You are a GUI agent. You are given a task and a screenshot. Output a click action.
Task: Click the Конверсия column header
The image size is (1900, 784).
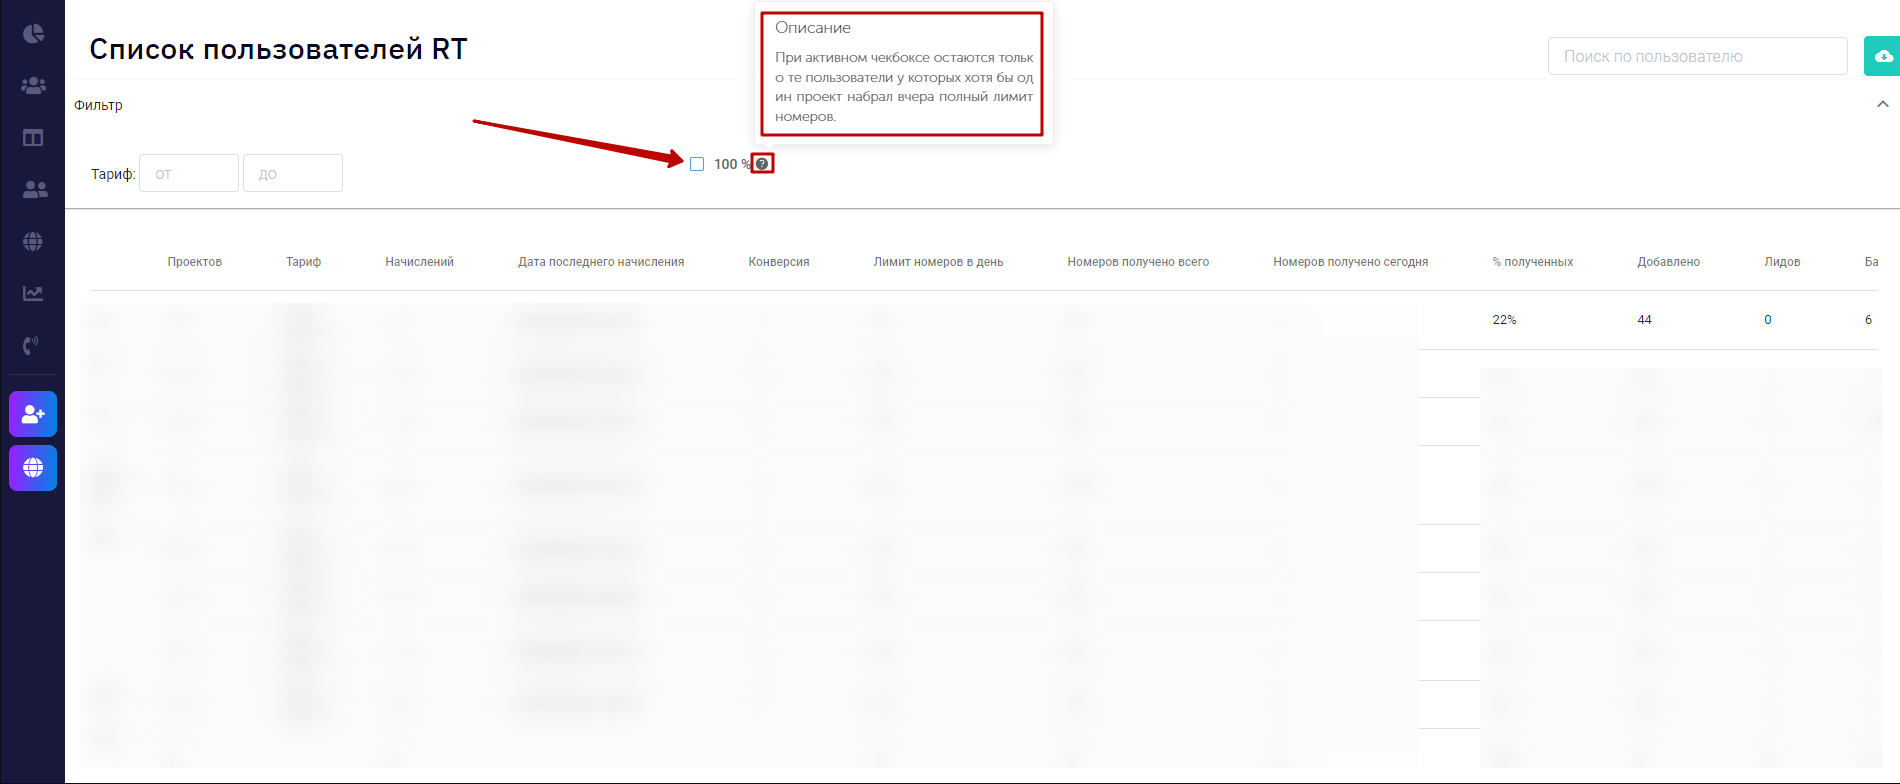pos(779,262)
